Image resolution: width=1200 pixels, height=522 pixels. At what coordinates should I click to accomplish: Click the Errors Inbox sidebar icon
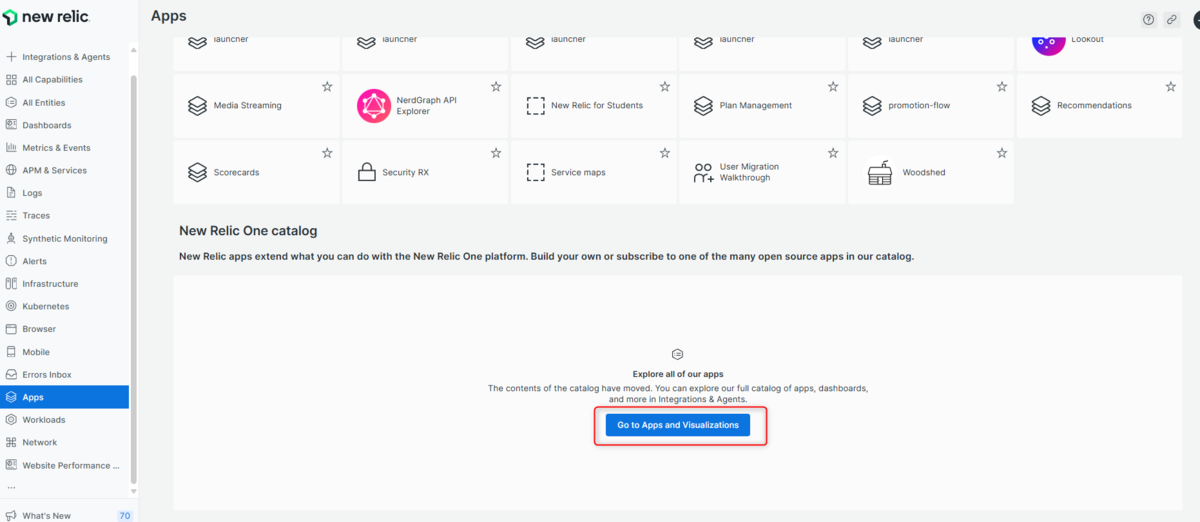pyautogui.click(x=11, y=374)
